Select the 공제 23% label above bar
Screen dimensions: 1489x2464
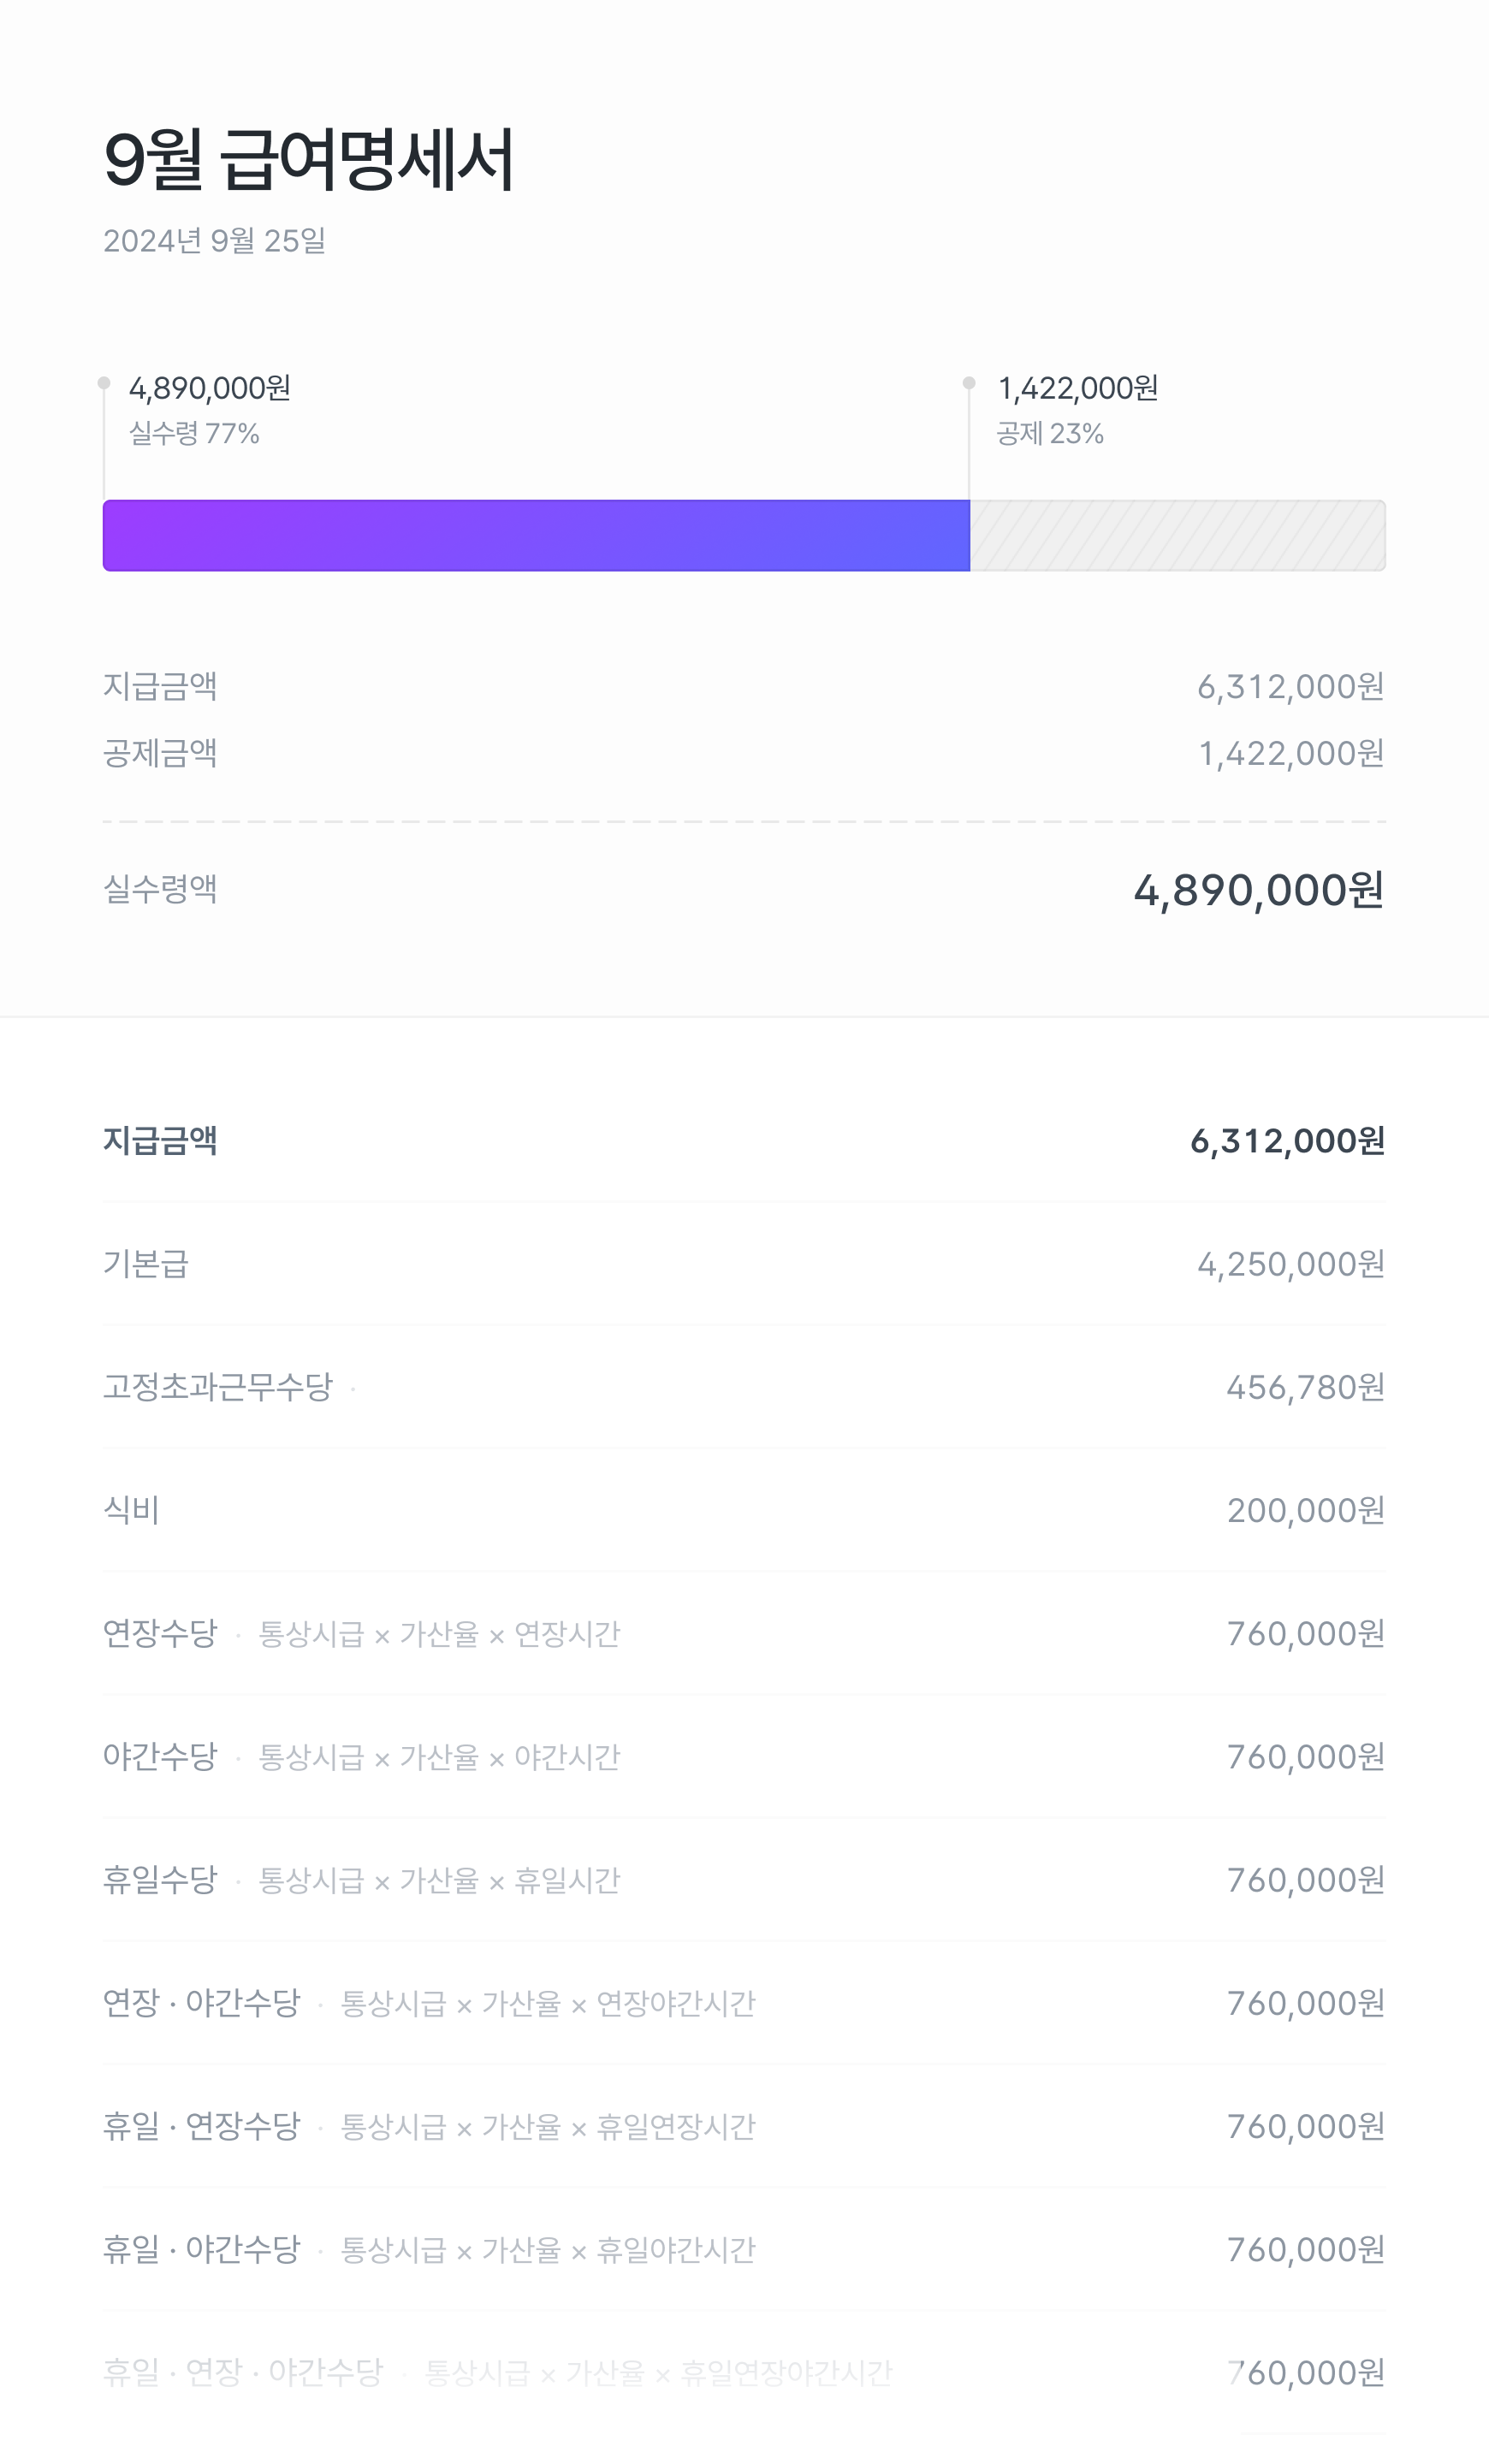[1050, 433]
